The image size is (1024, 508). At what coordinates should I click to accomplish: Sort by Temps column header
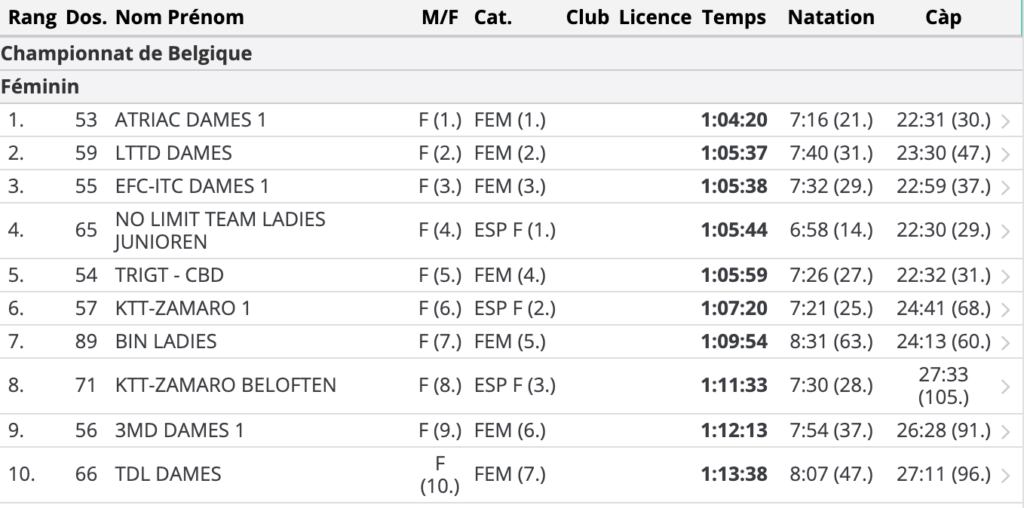coord(734,18)
